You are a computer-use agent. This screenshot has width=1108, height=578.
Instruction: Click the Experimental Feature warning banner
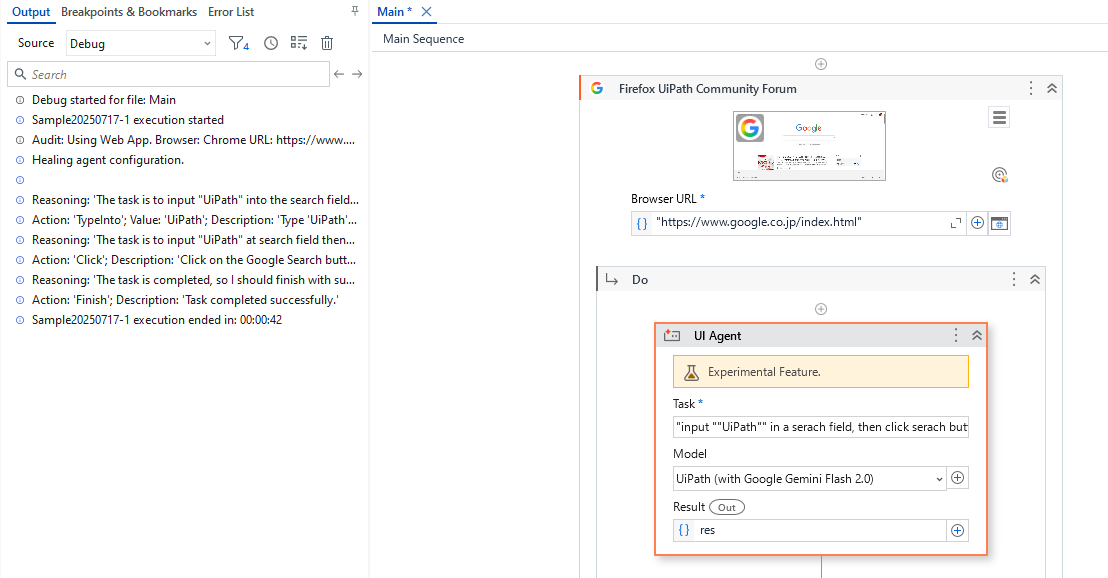820,371
